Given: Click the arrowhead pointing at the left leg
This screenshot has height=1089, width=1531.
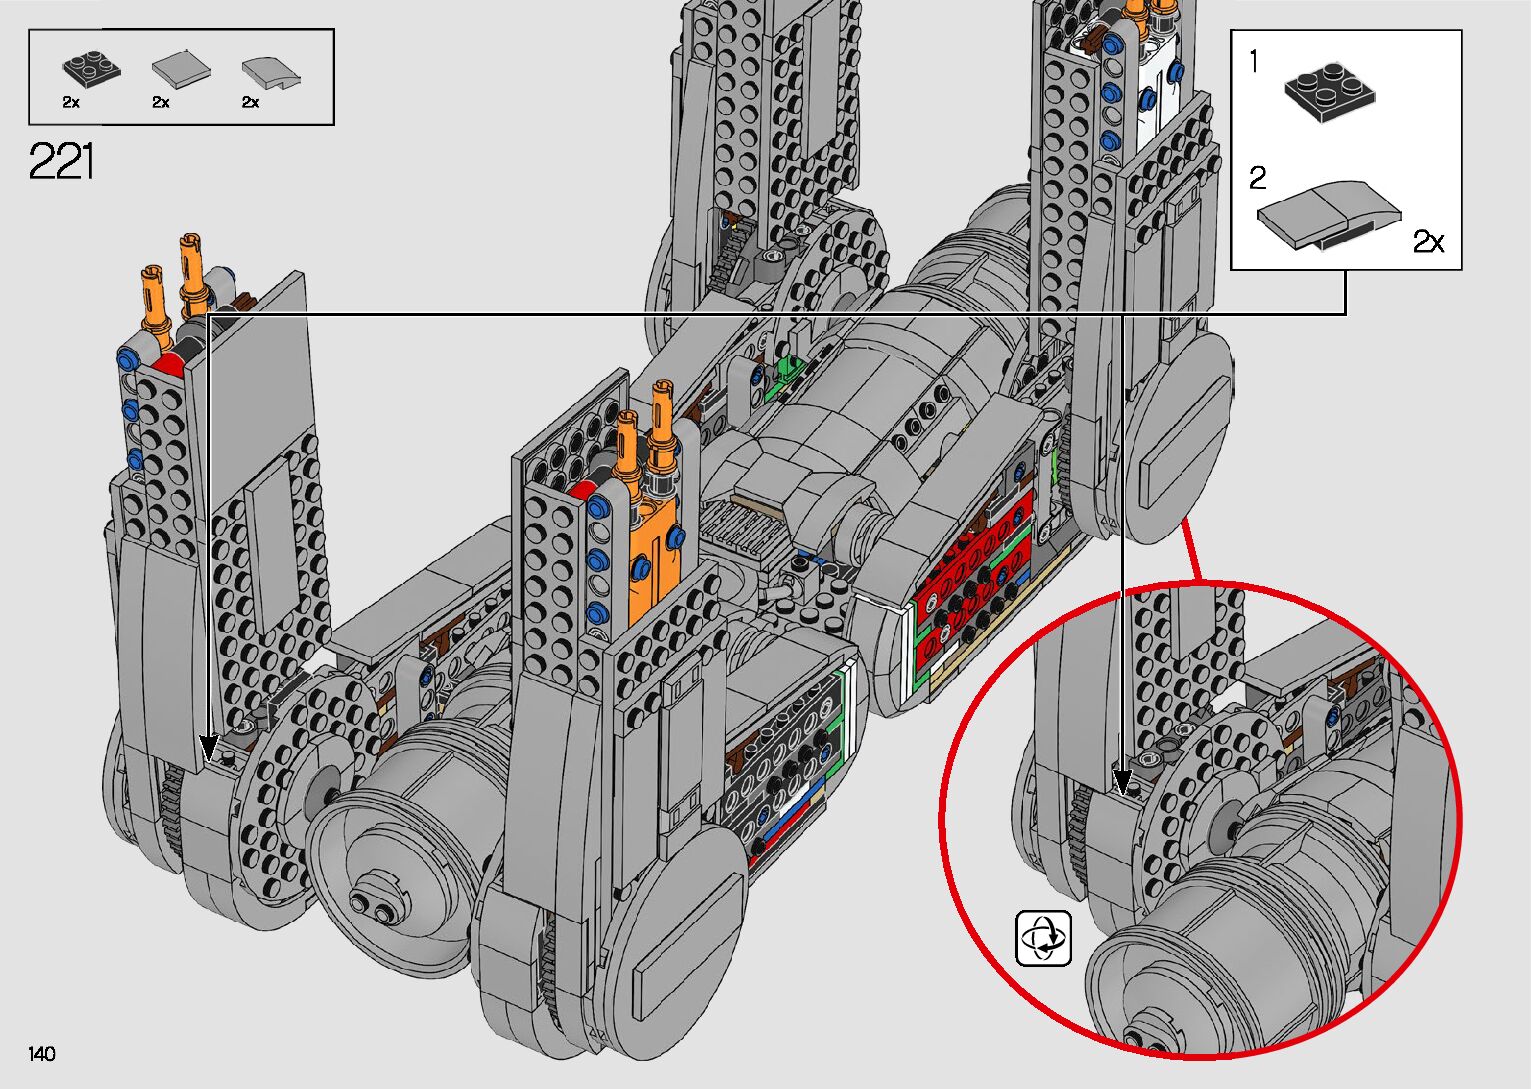Looking at the screenshot, I should (208, 747).
